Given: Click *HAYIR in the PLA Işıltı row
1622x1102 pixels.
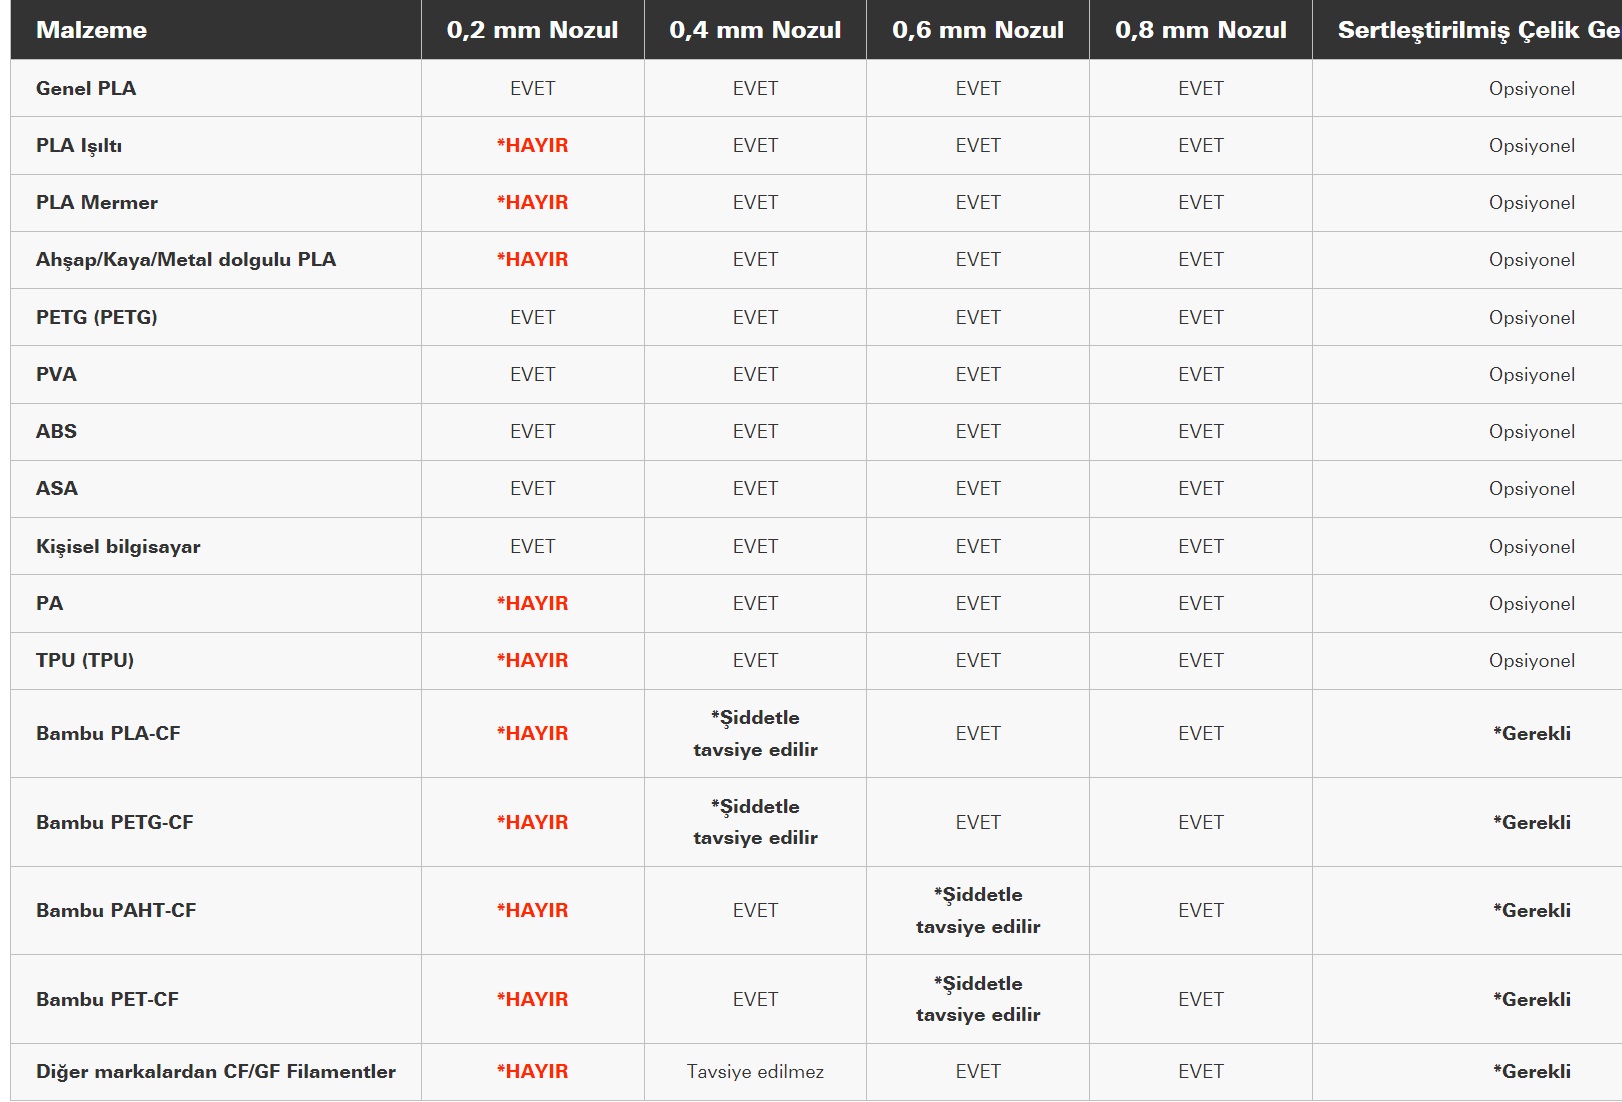Looking at the screenshot, I should [532, 145].
